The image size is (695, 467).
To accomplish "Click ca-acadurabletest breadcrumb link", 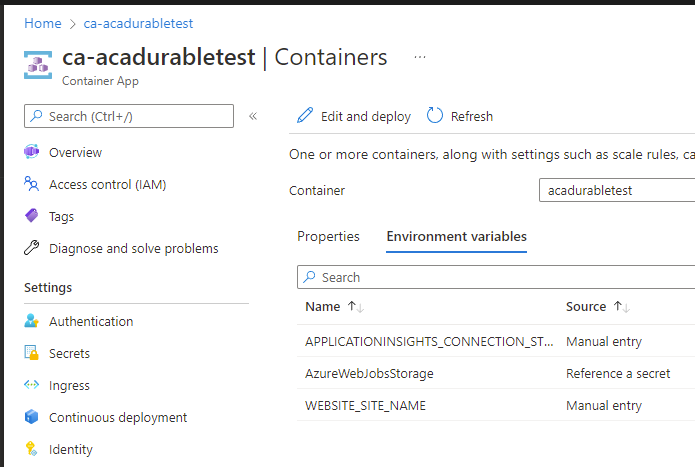I will (x=138, y=23).
